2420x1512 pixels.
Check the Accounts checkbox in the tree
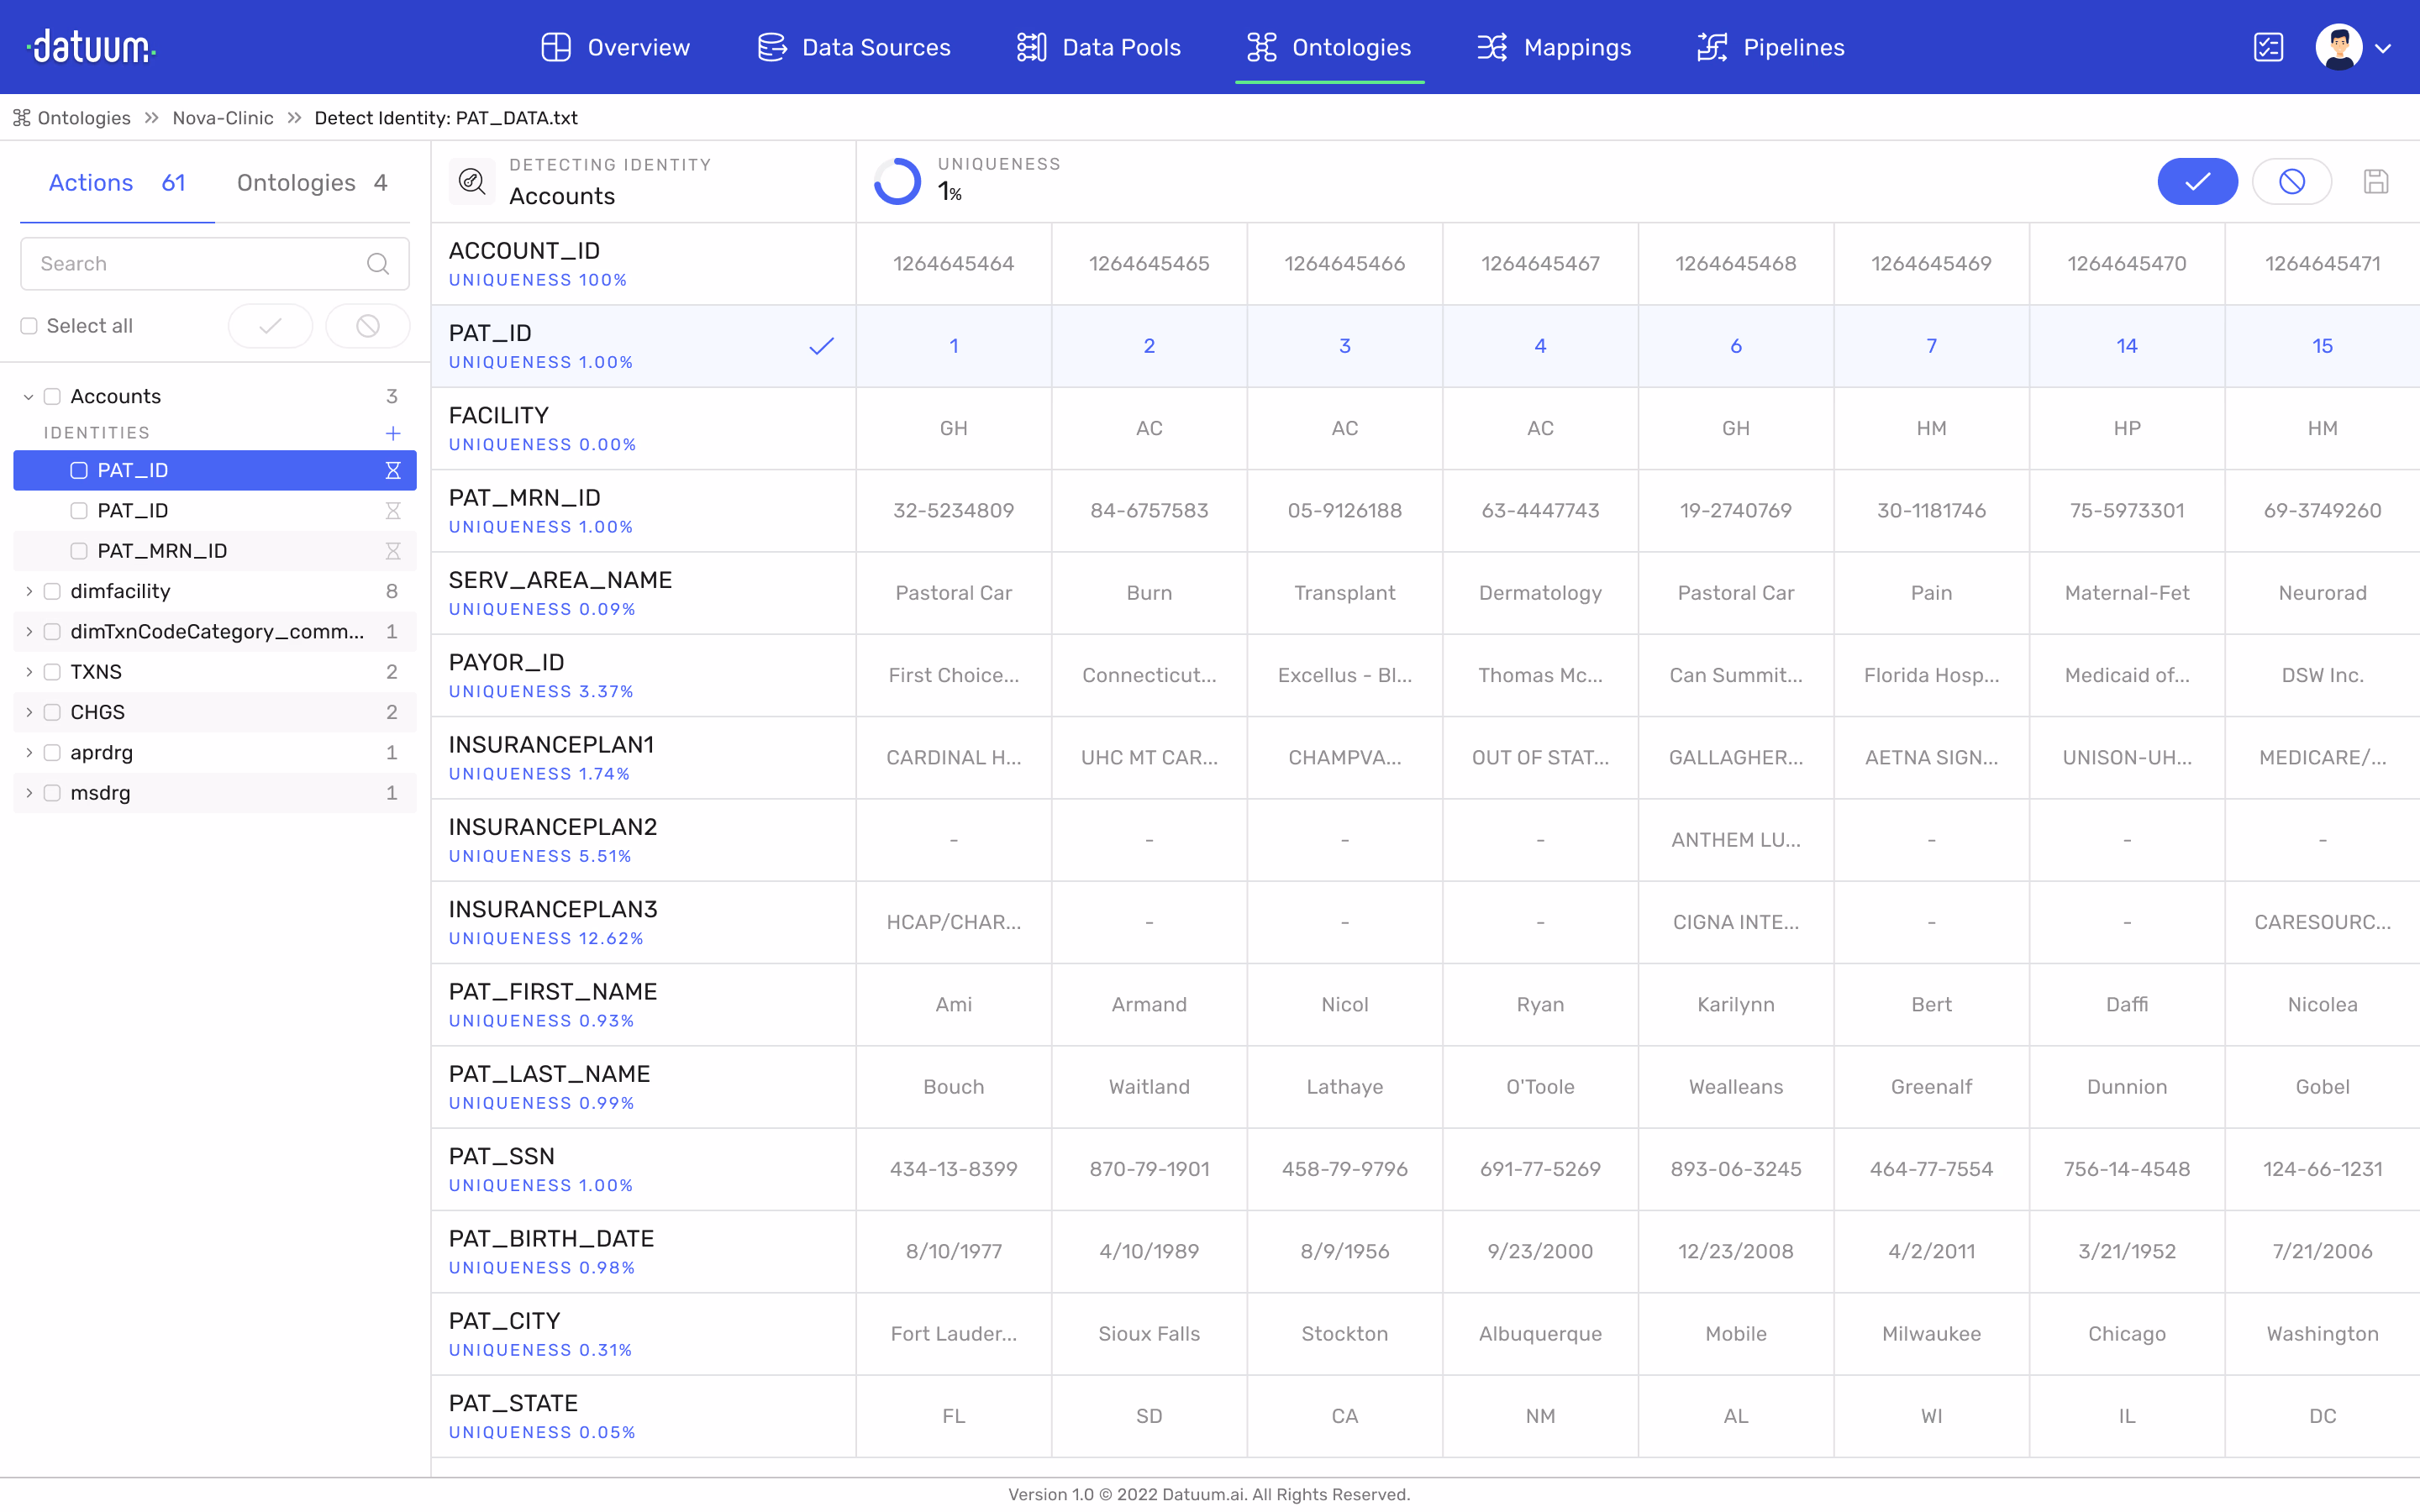coord(53,396)
